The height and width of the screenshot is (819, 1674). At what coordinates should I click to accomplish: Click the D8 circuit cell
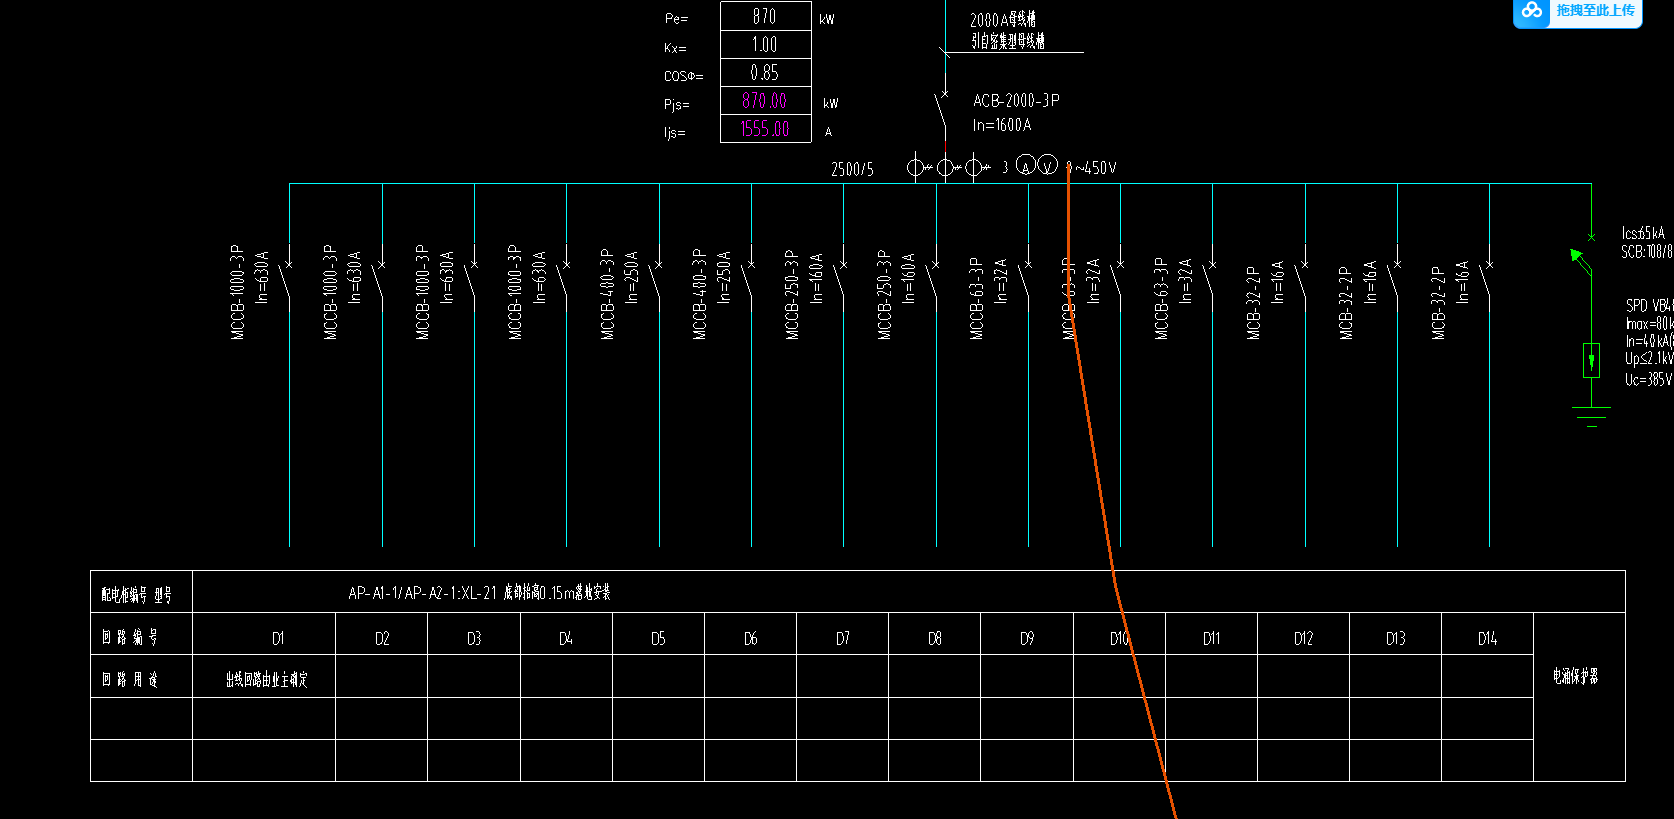[934, 633]
